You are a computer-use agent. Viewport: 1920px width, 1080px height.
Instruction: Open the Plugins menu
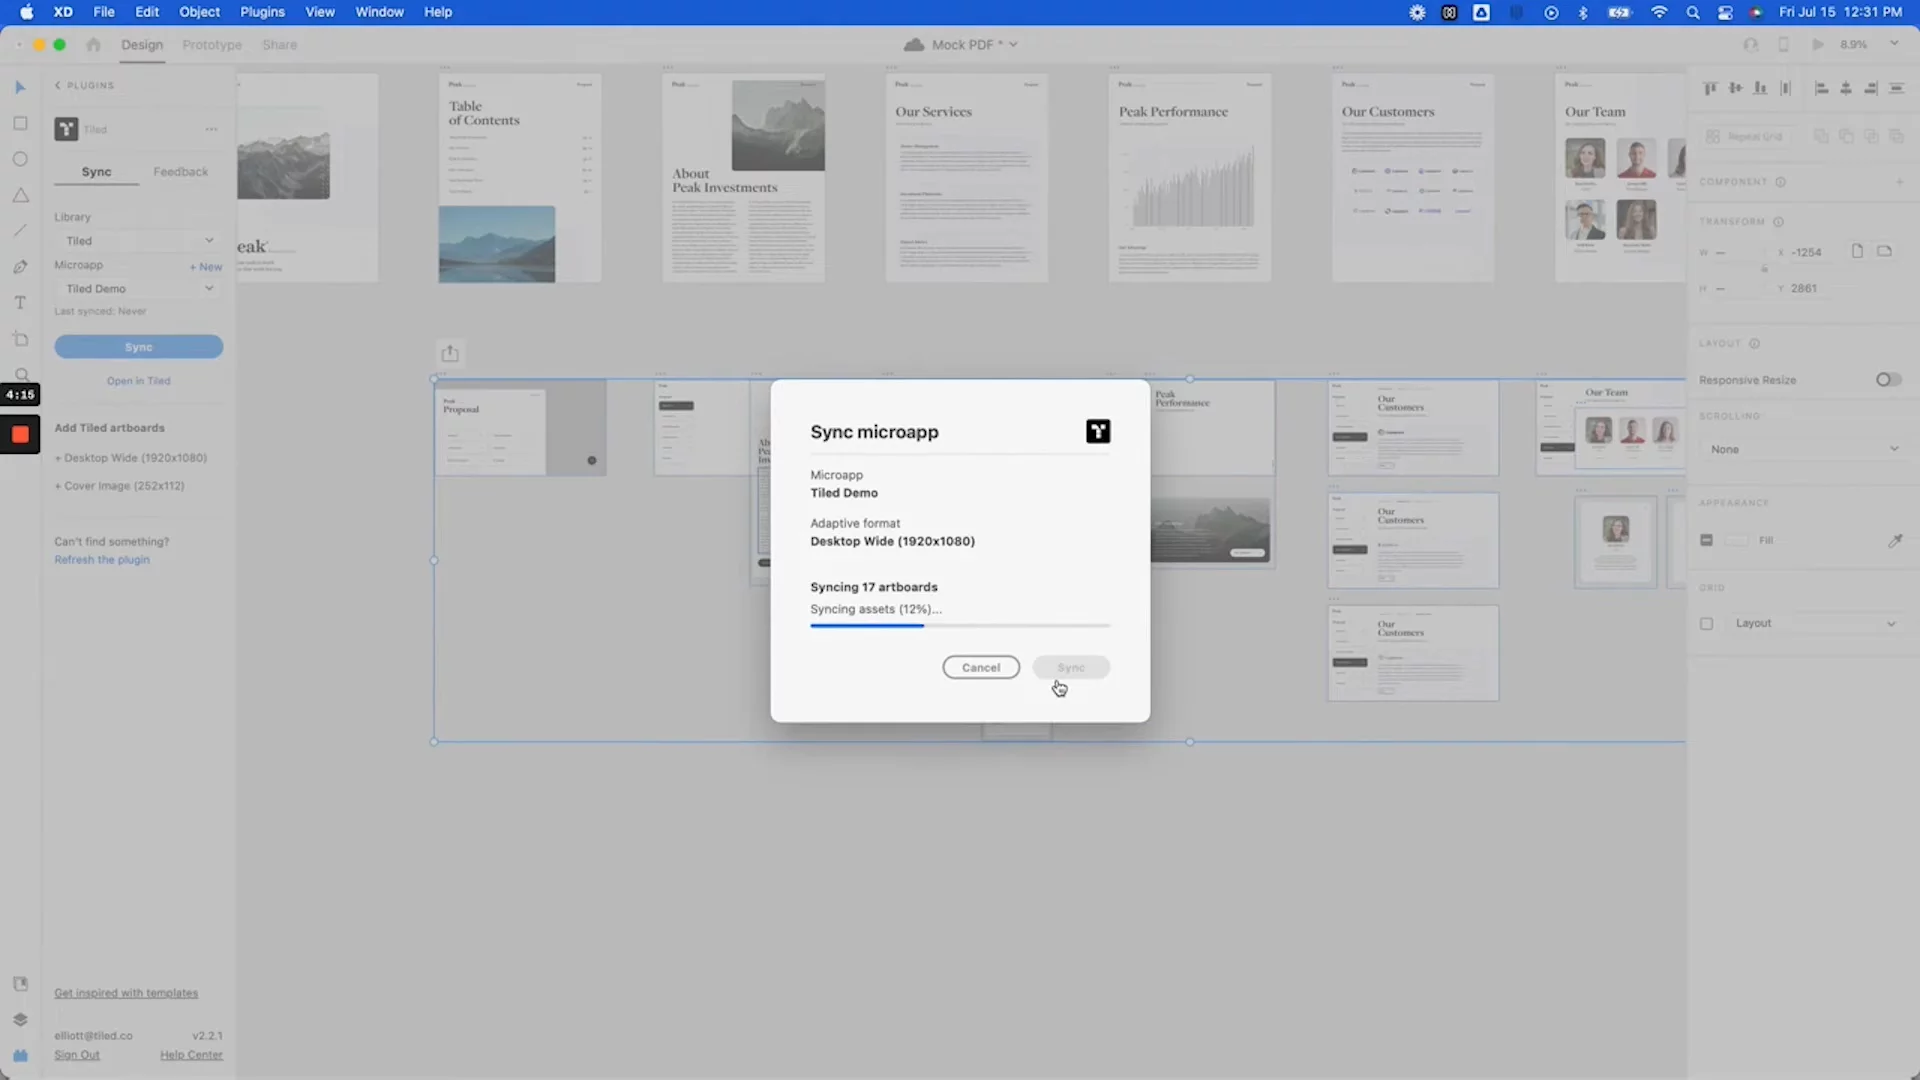pos(262,12)
